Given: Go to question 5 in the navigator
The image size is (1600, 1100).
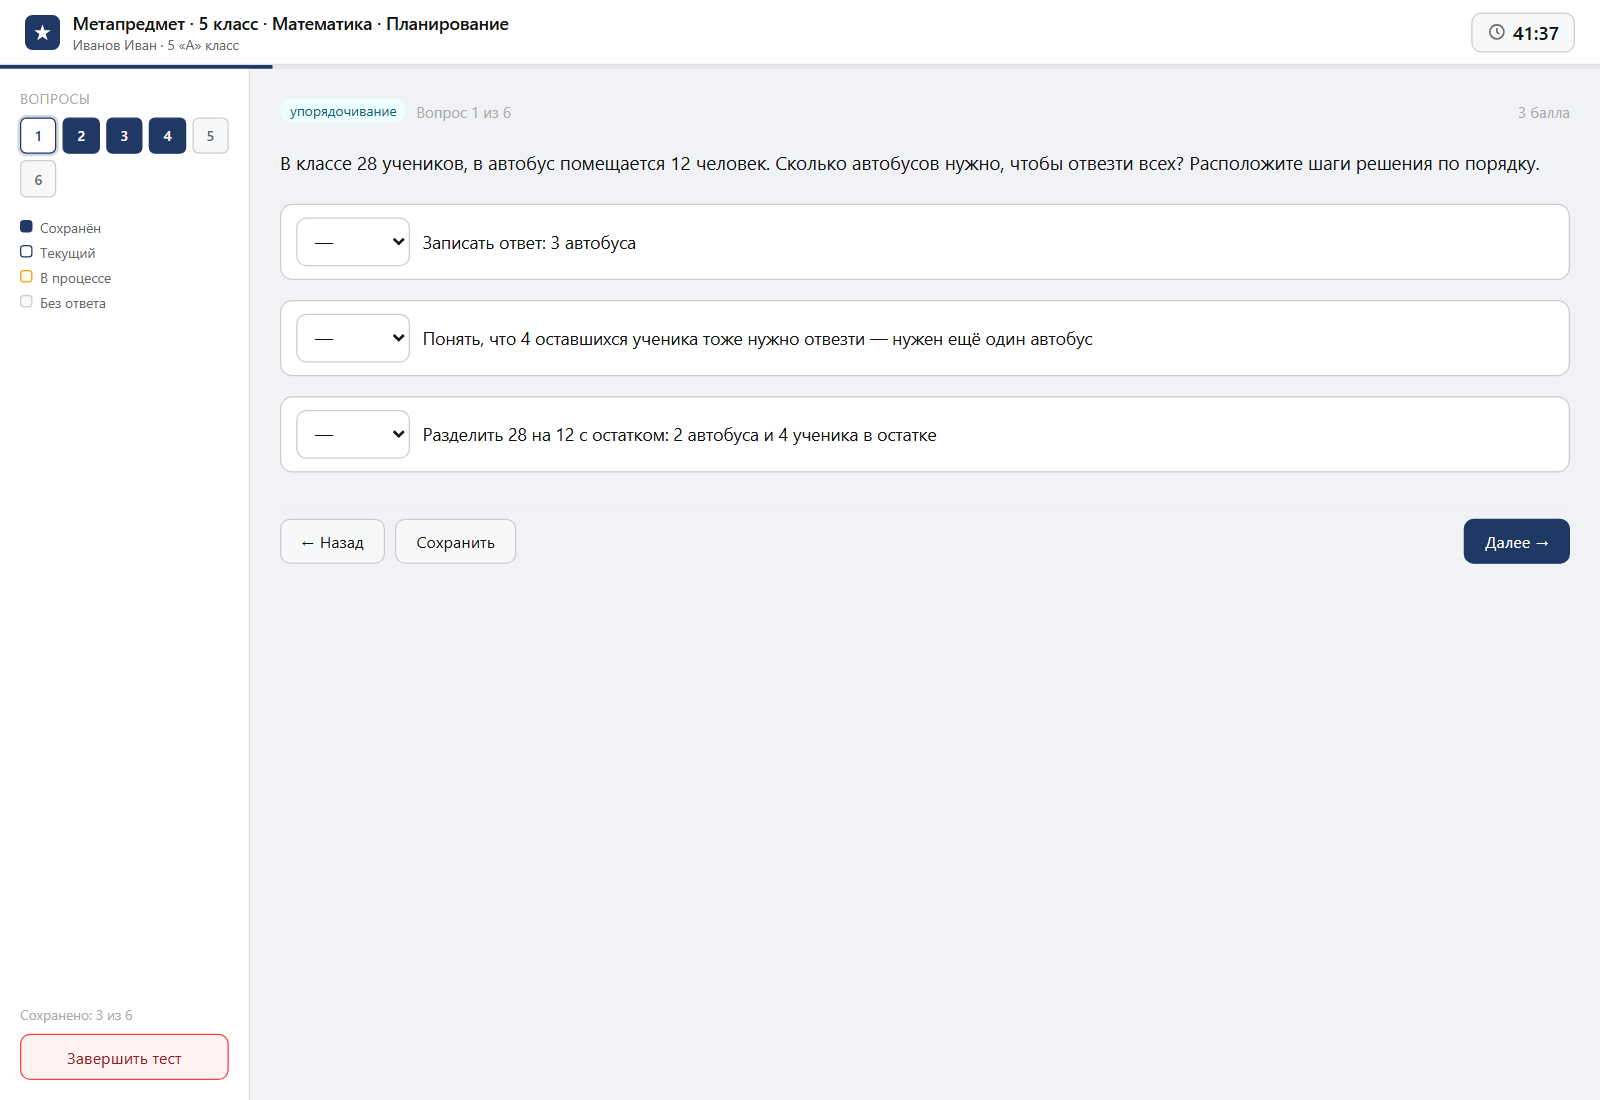Looking at the screenshot, I should (x=210, y=136).
